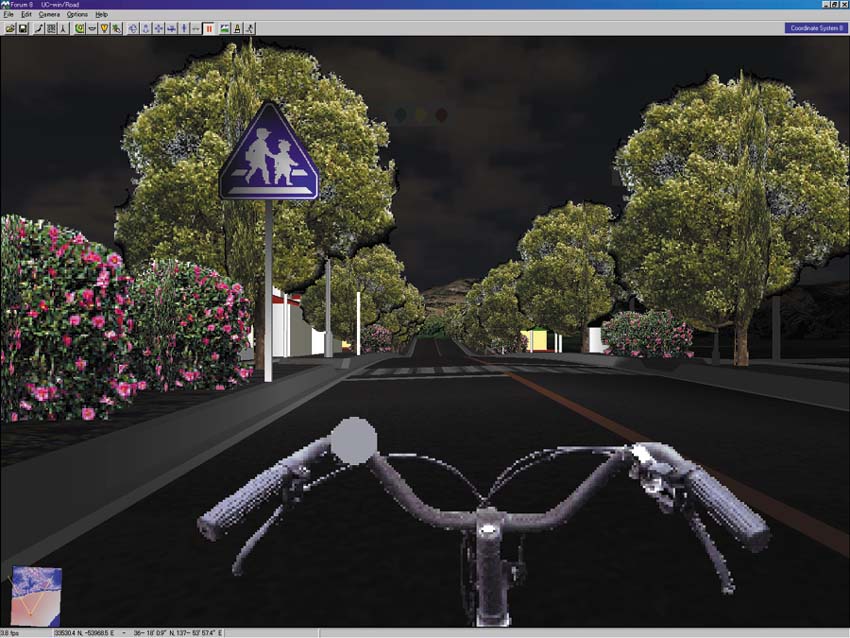850x638 pixels.
Task: Click the application icon in title bar
Action: (x=5, y=4)
